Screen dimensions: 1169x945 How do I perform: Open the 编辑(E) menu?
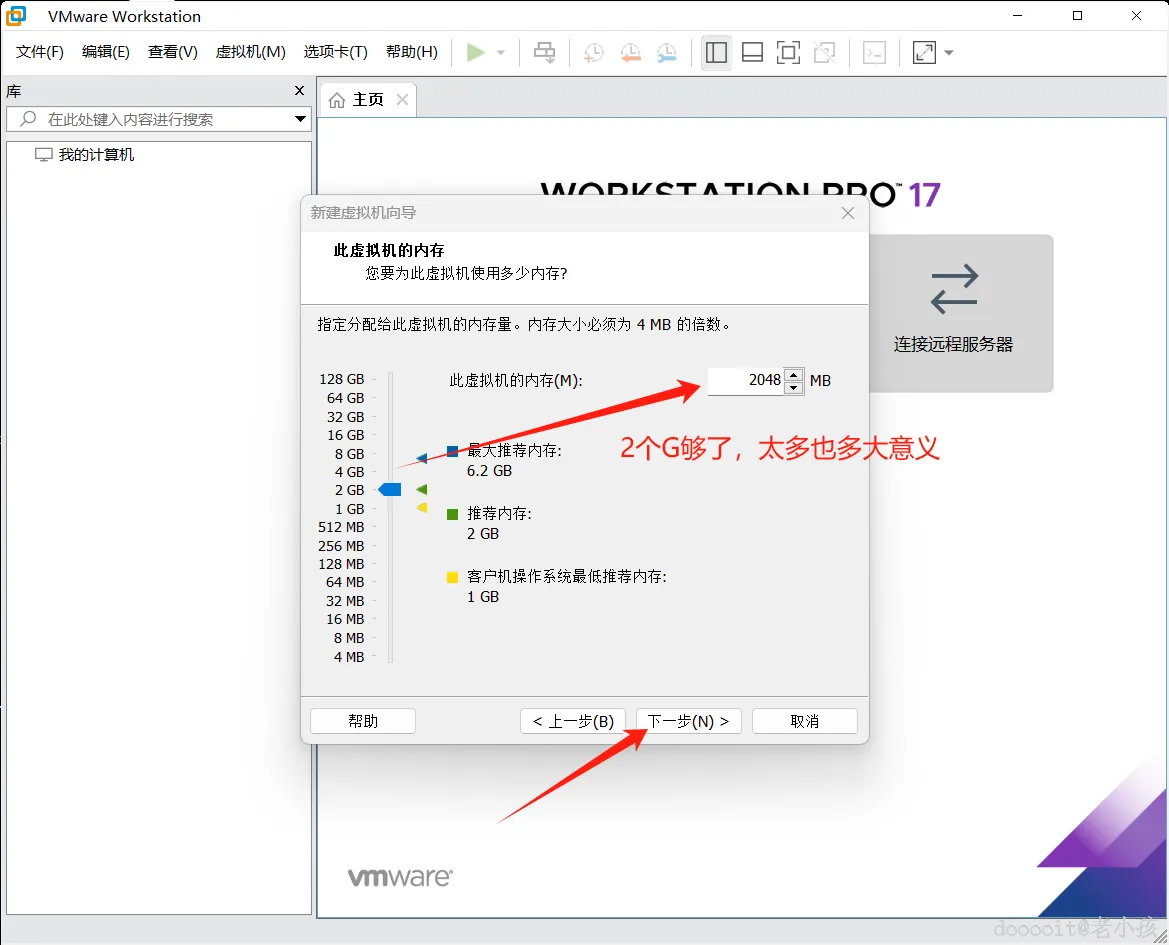click(106, 51)
